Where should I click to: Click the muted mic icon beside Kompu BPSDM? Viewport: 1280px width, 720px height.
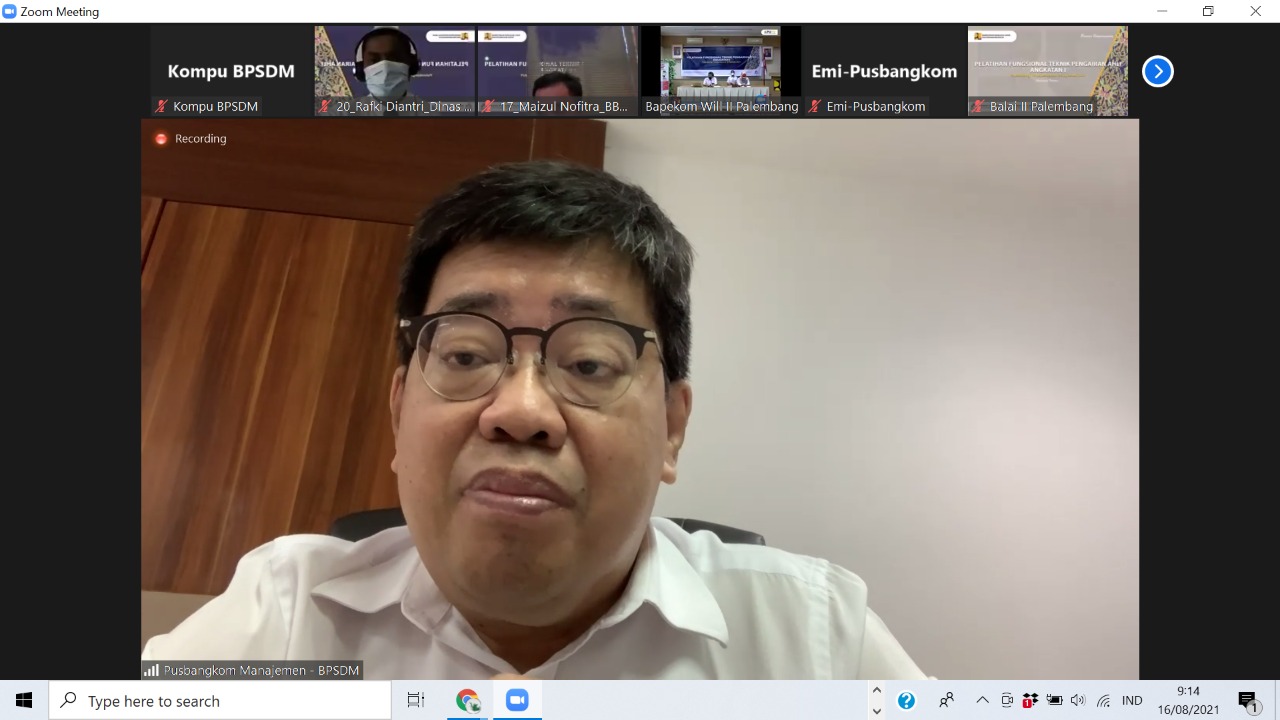click(161, 106)
